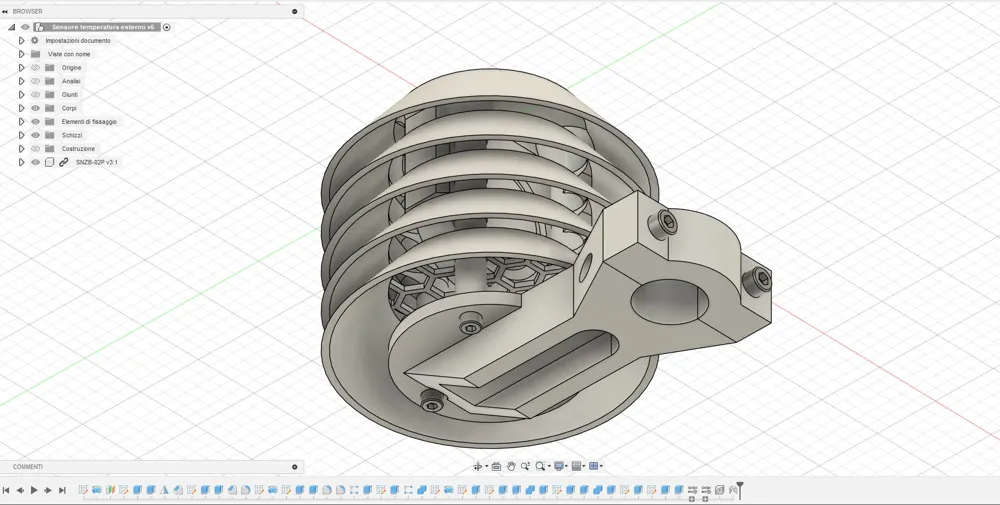Show the Costruzione folder via eye icon
The width and height of the screenshot is (1000, 505).
click(36, 149)
